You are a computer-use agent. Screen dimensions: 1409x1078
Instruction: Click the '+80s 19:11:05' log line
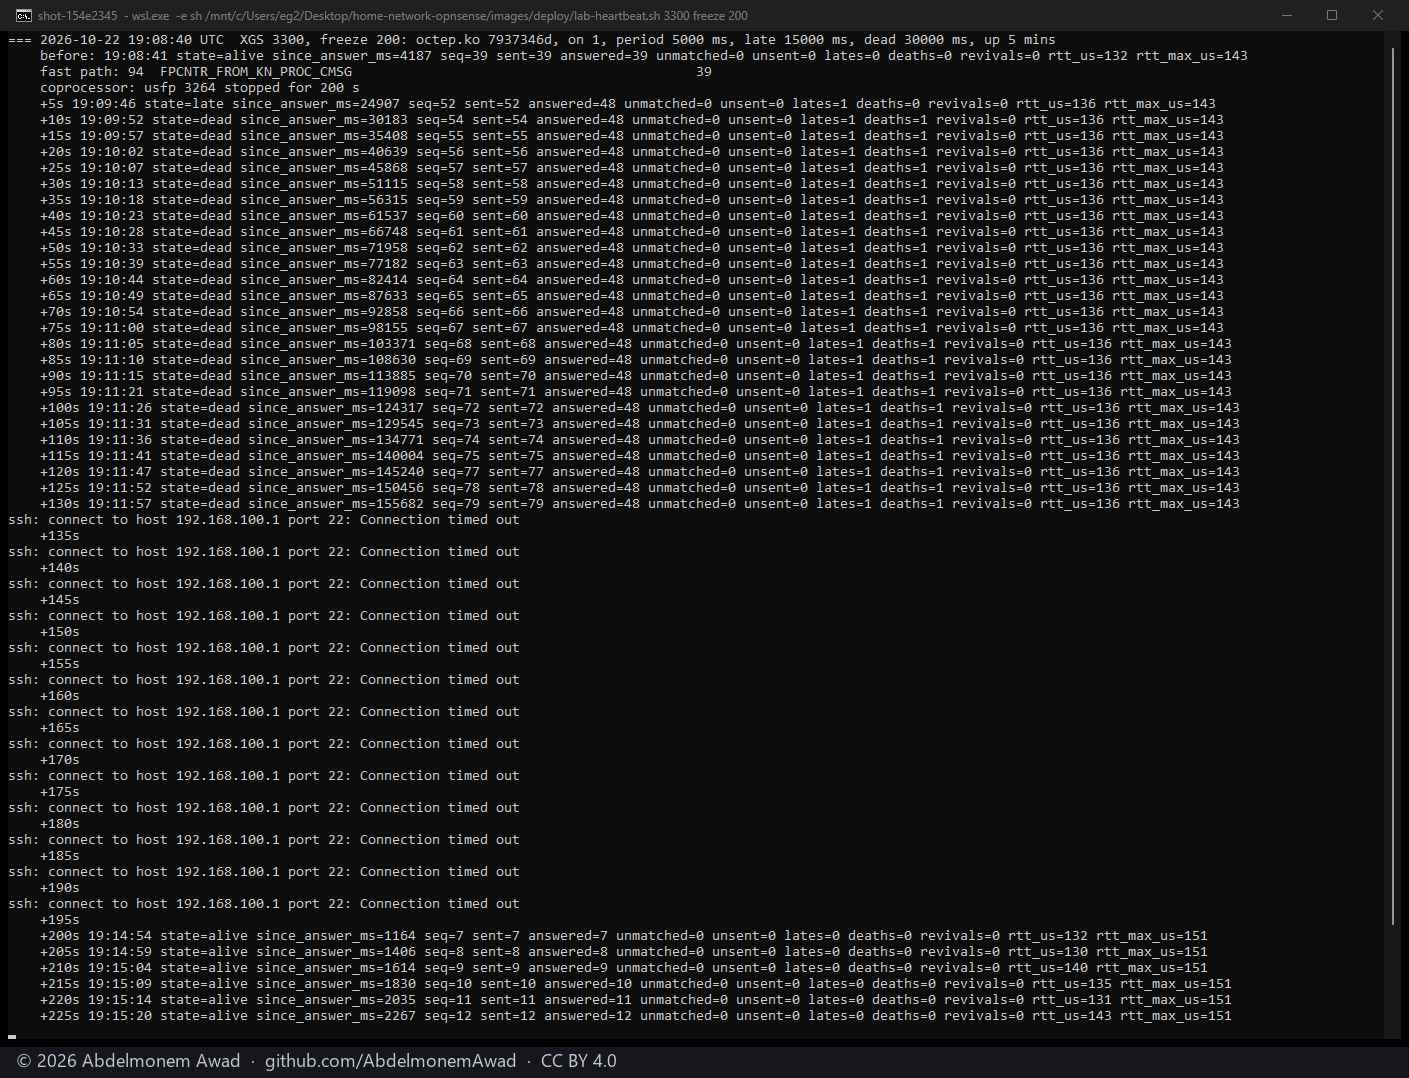[636, 344]
